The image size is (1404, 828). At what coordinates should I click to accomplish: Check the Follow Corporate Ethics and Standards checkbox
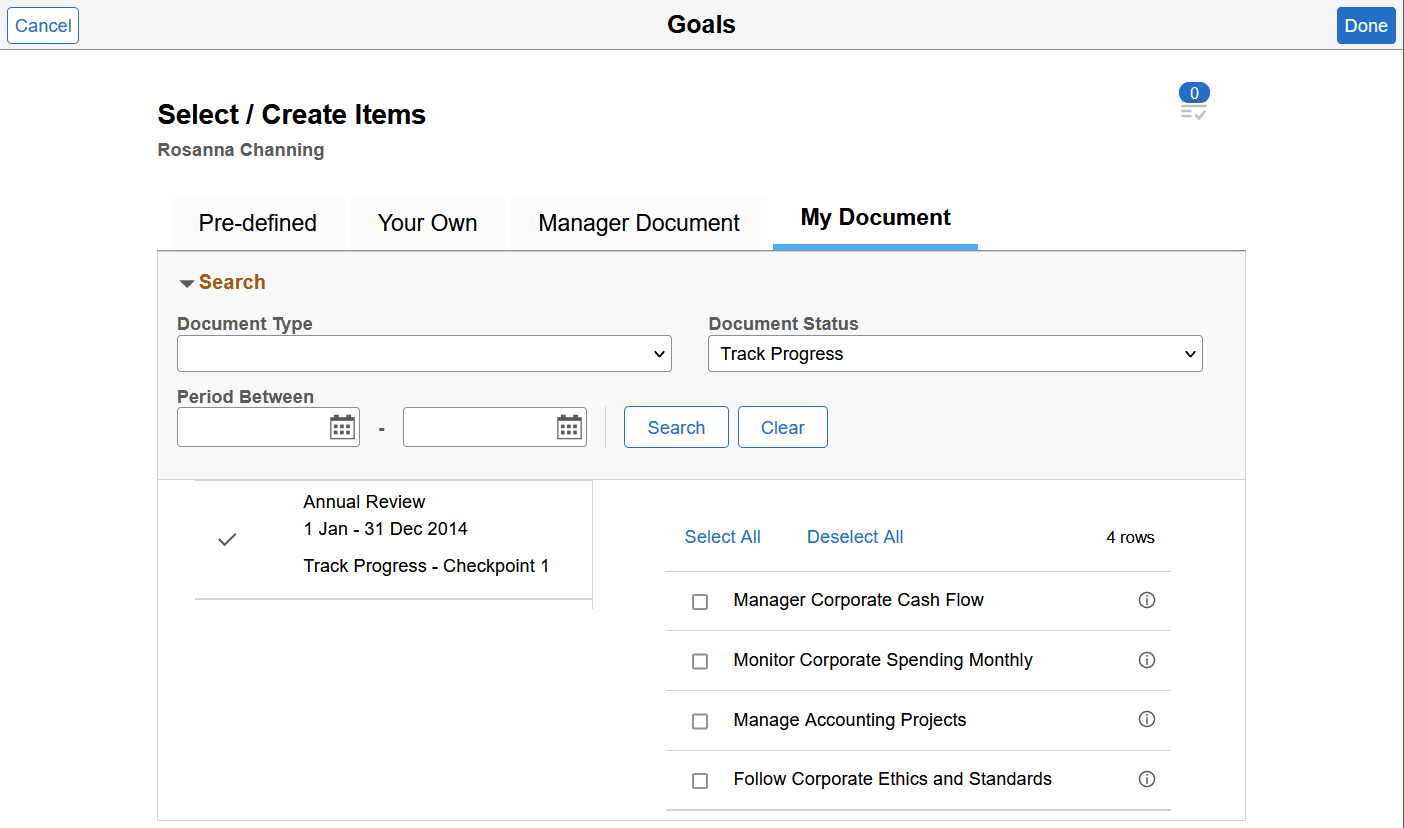(x=699, y=779)
